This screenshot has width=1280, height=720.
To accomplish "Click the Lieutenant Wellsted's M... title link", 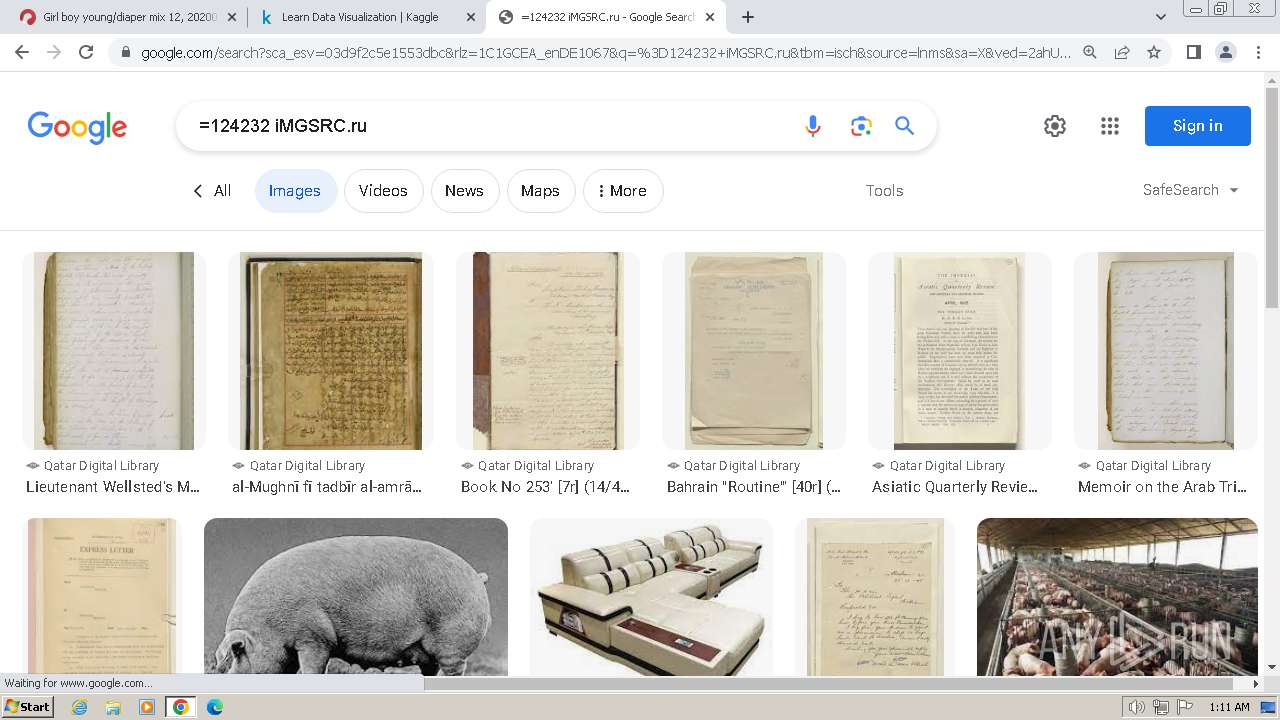I will (113, 487).
